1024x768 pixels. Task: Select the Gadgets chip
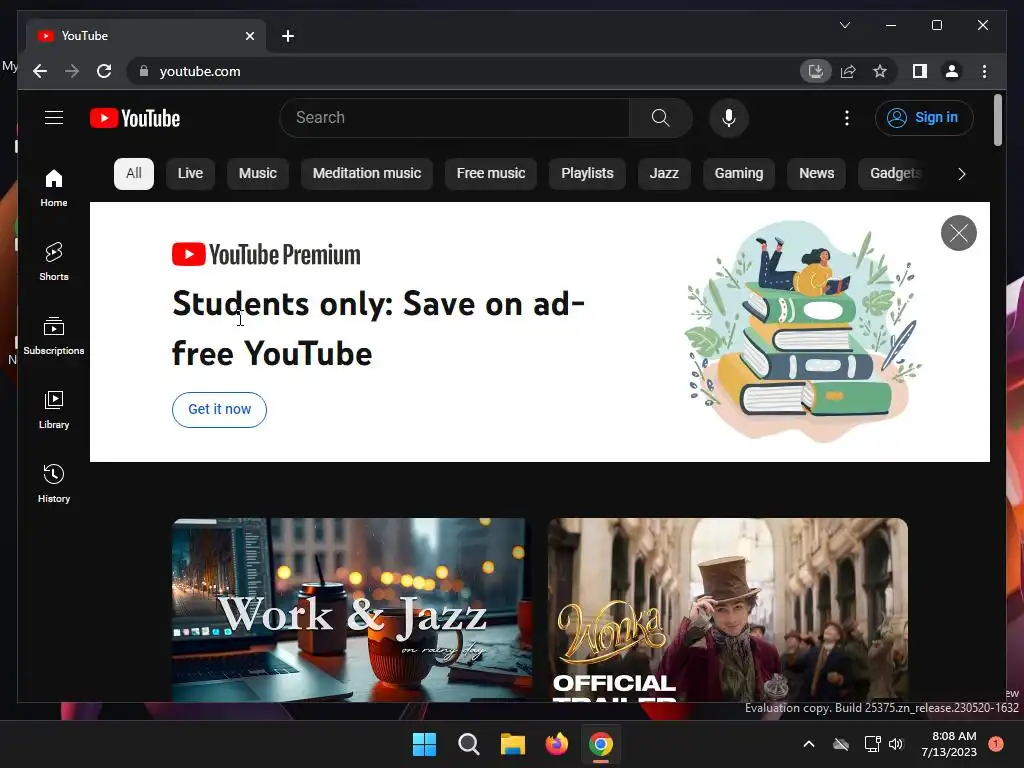(893, 174)
